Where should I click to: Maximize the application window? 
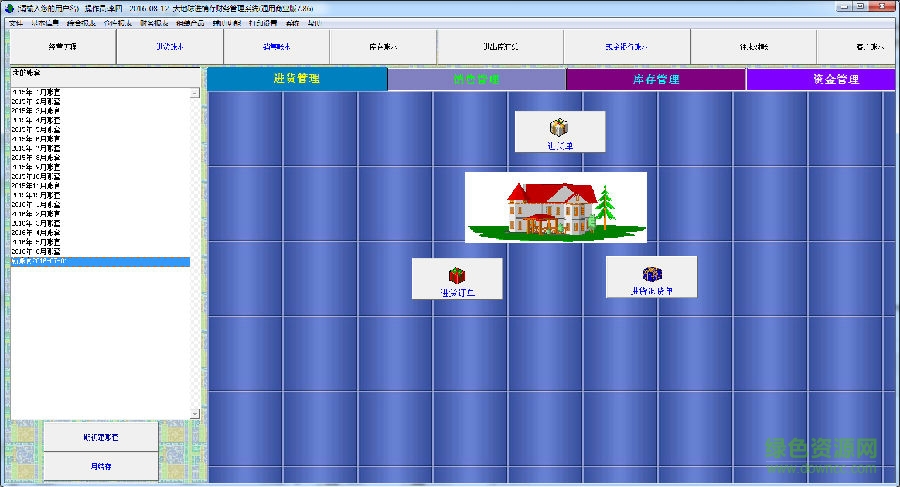861,7
